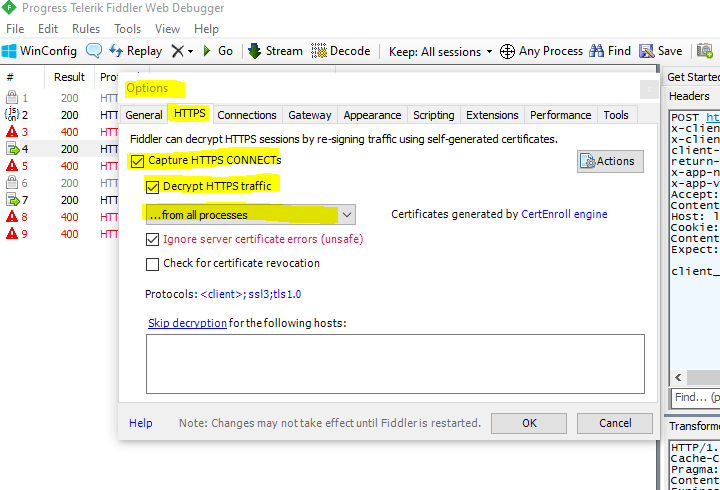This screenshot has height=490, width=720.
Task: Click the comment speech bubble icon
Action: coord(94,51)
